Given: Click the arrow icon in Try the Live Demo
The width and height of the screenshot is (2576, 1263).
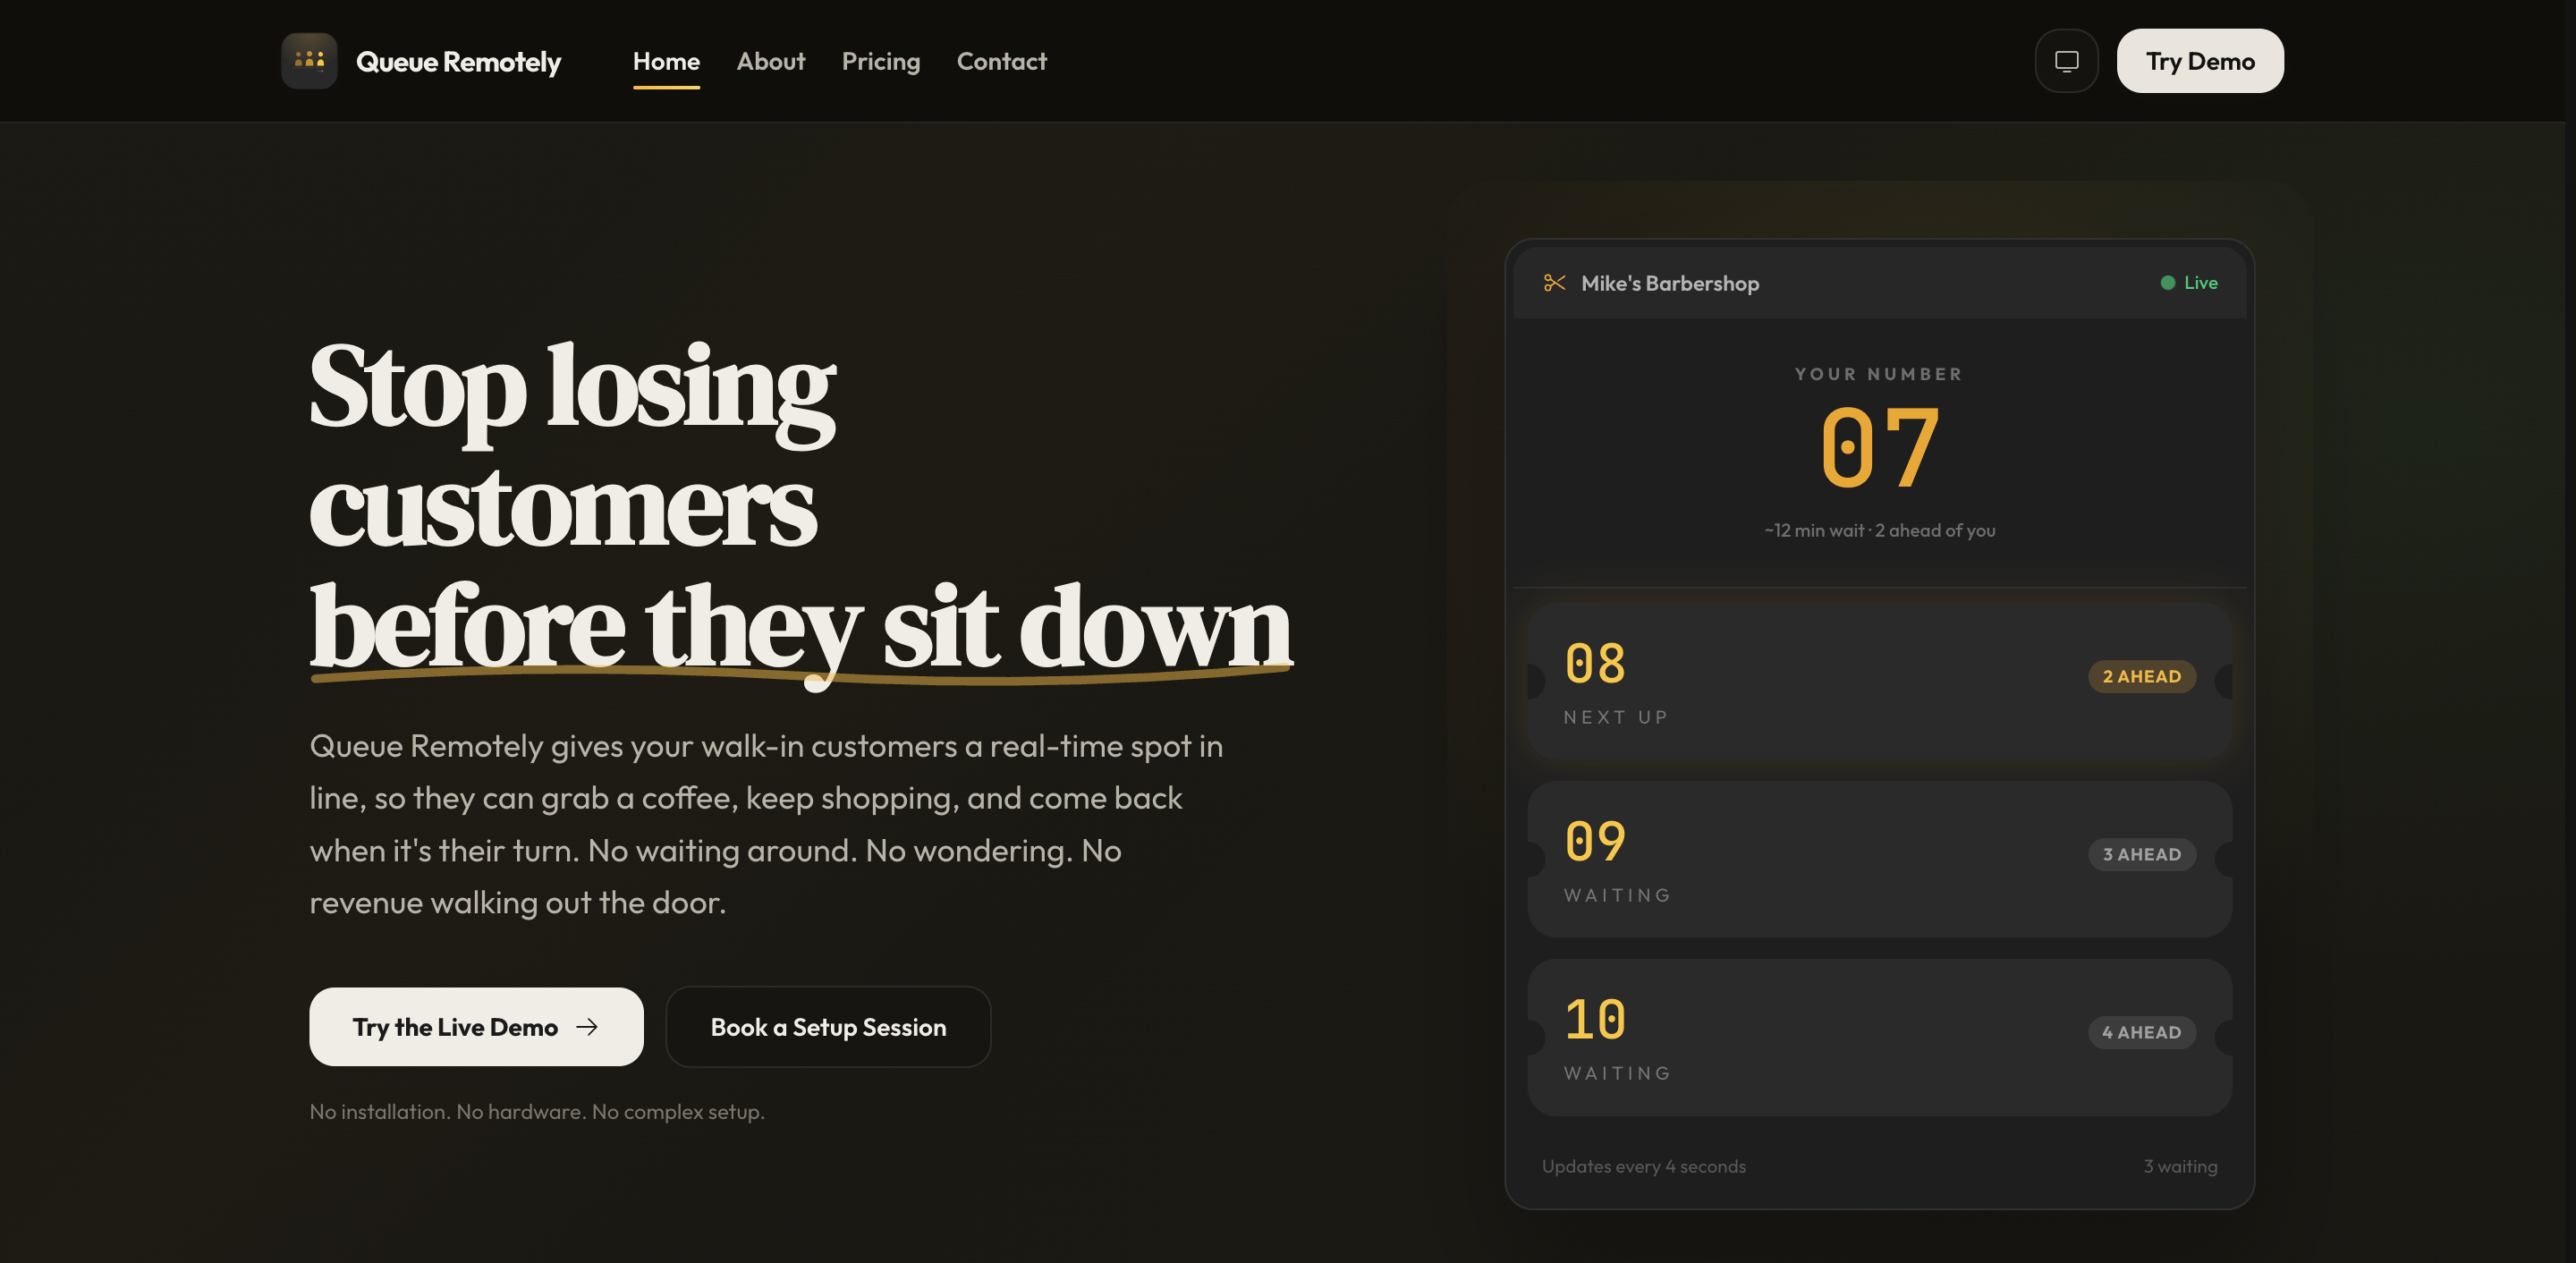Looking at the screenshot, I should tap(587, 1027).
